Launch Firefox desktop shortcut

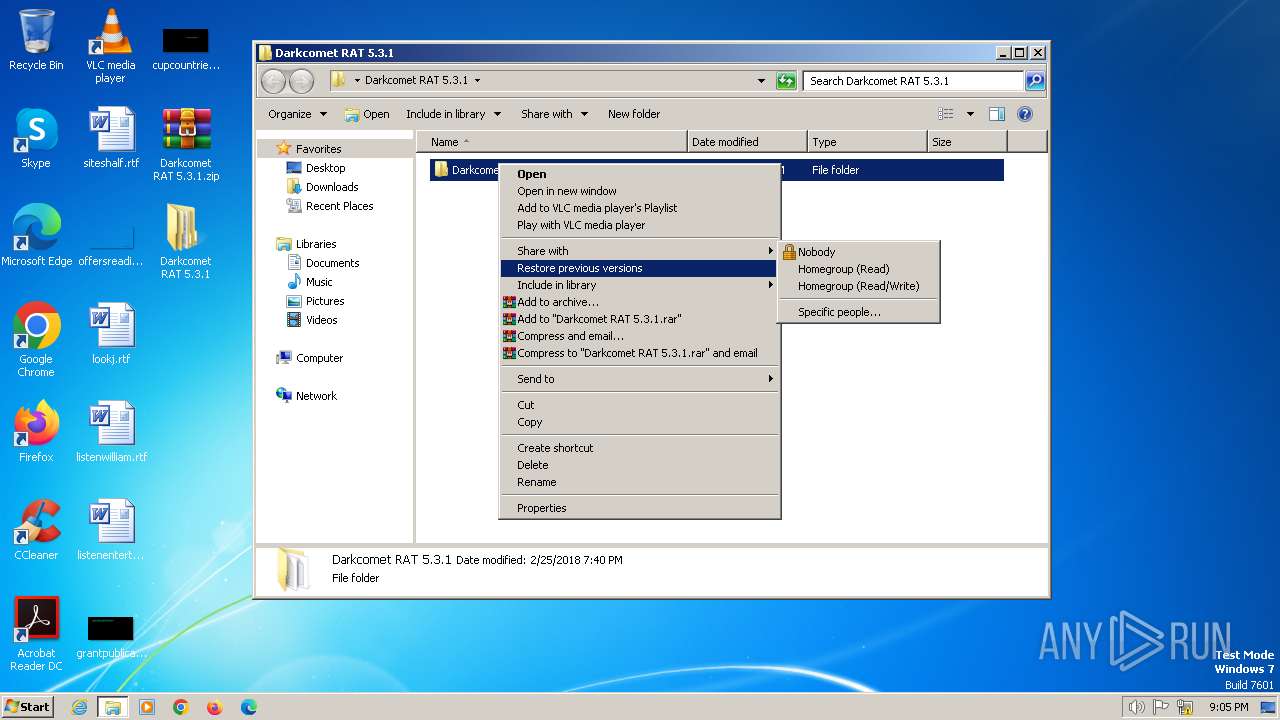(36, 432)
